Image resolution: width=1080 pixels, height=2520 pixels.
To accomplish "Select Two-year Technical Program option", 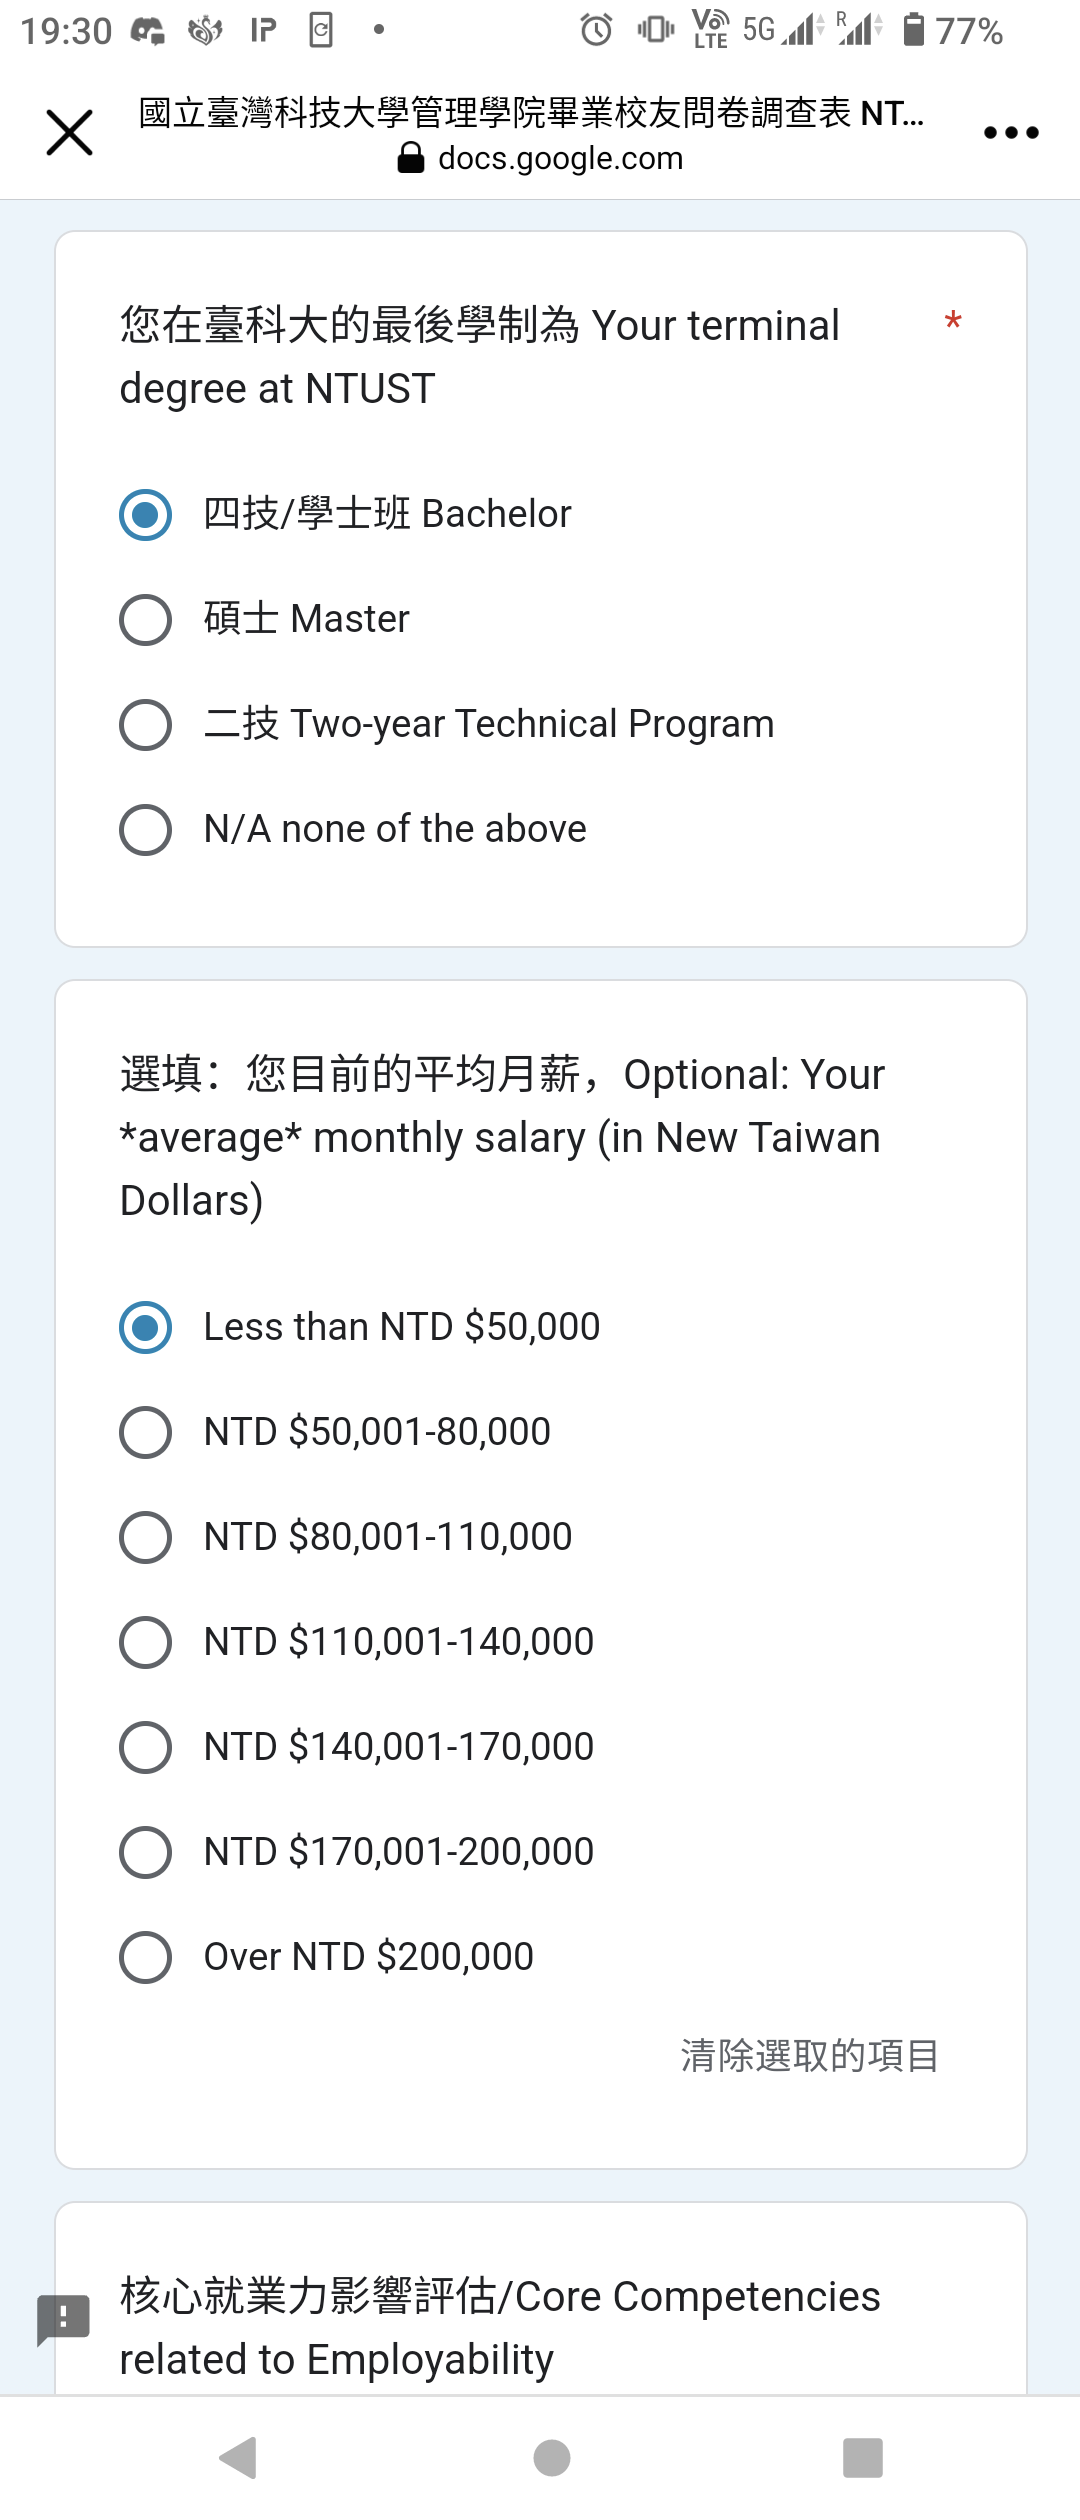I will 447,724.
